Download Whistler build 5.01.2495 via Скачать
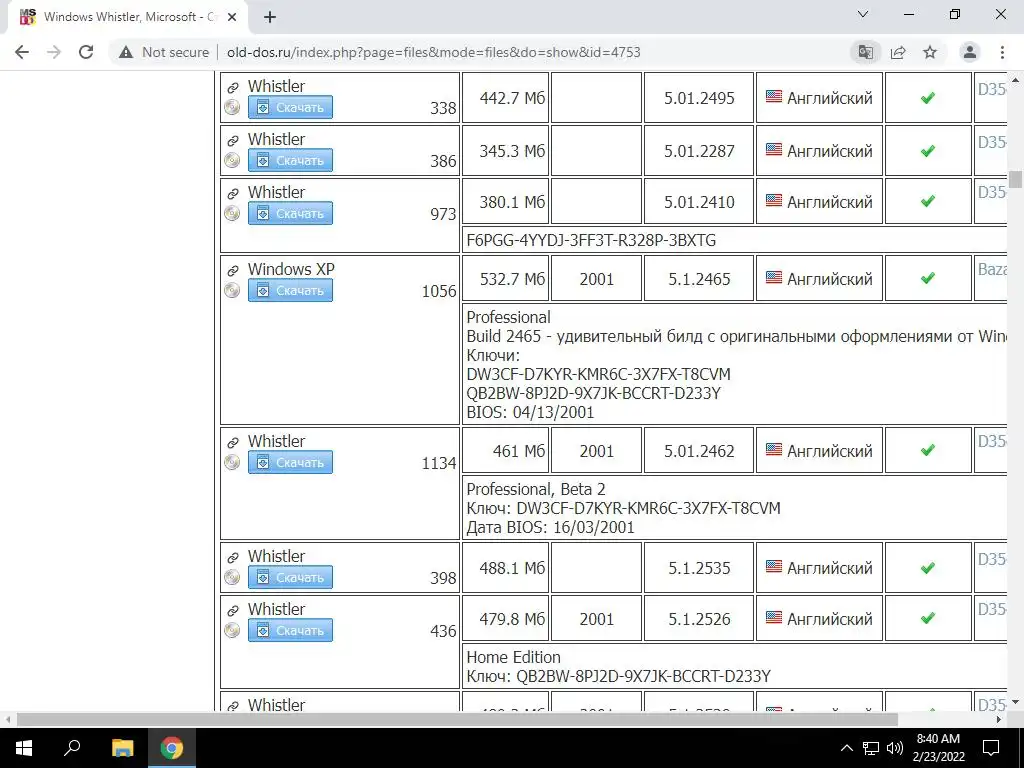 (290, 107)
